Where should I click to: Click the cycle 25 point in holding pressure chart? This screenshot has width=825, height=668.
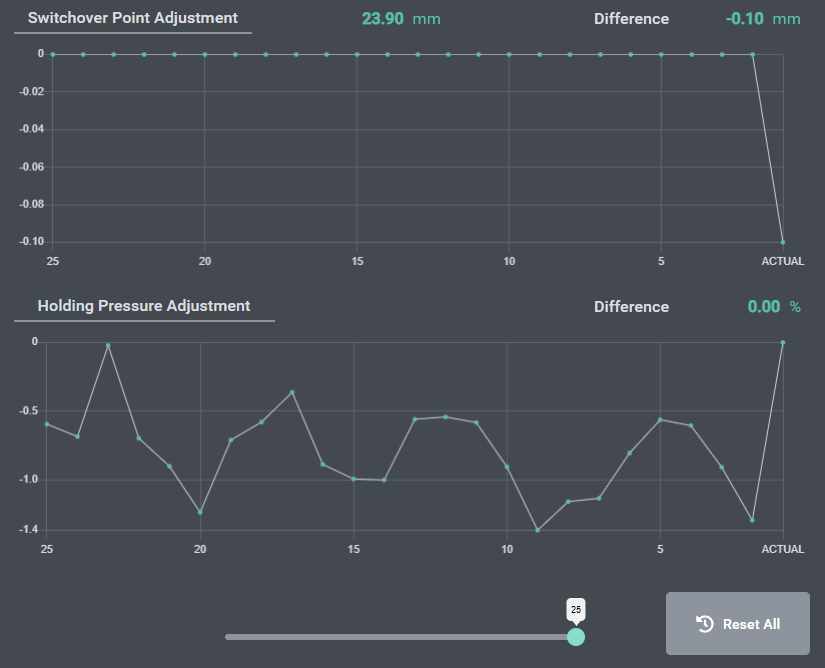(x=47, y=424)
